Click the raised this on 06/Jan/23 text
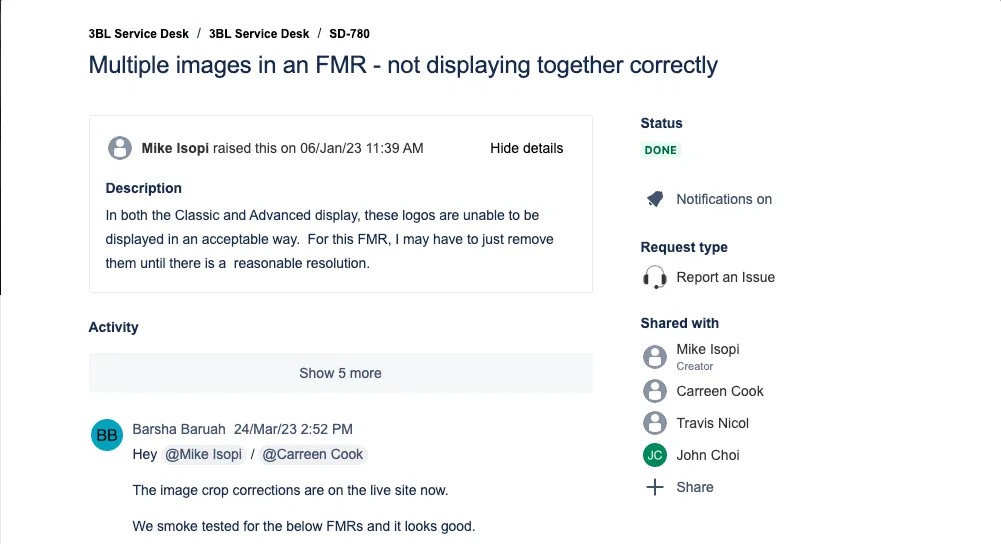 tap(318, 148)
